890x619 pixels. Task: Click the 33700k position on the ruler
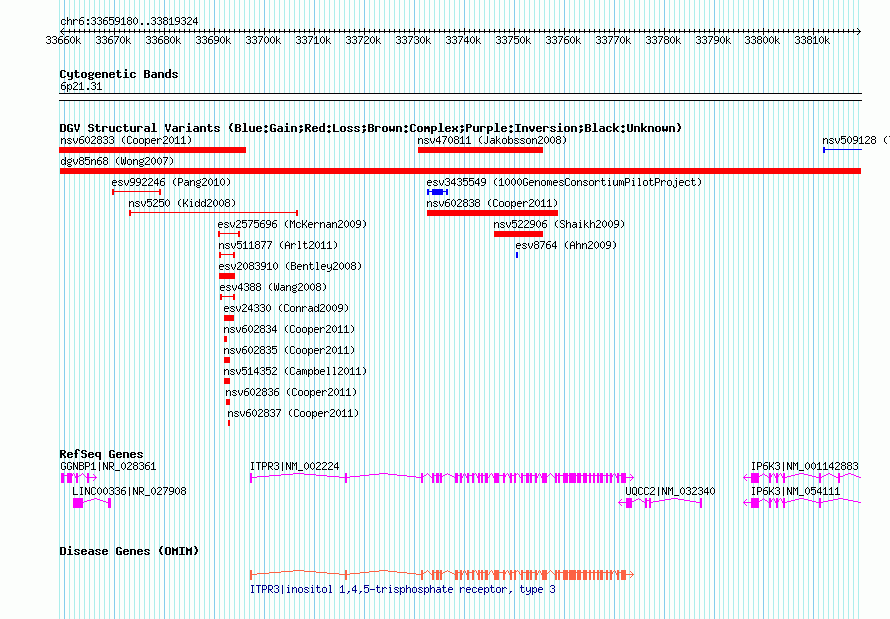263,40
